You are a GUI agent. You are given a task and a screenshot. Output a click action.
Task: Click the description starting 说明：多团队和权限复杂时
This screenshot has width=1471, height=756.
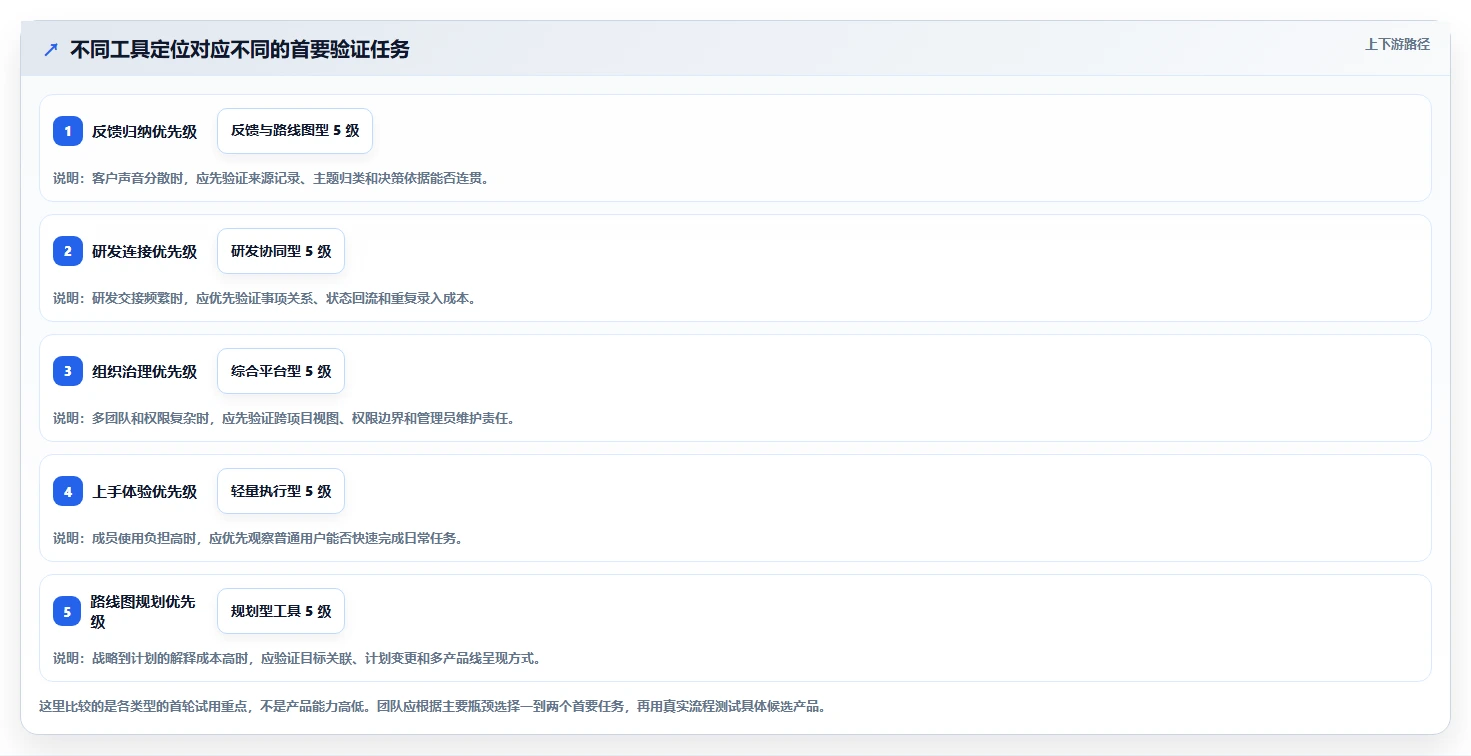click(x=284, y=418)
